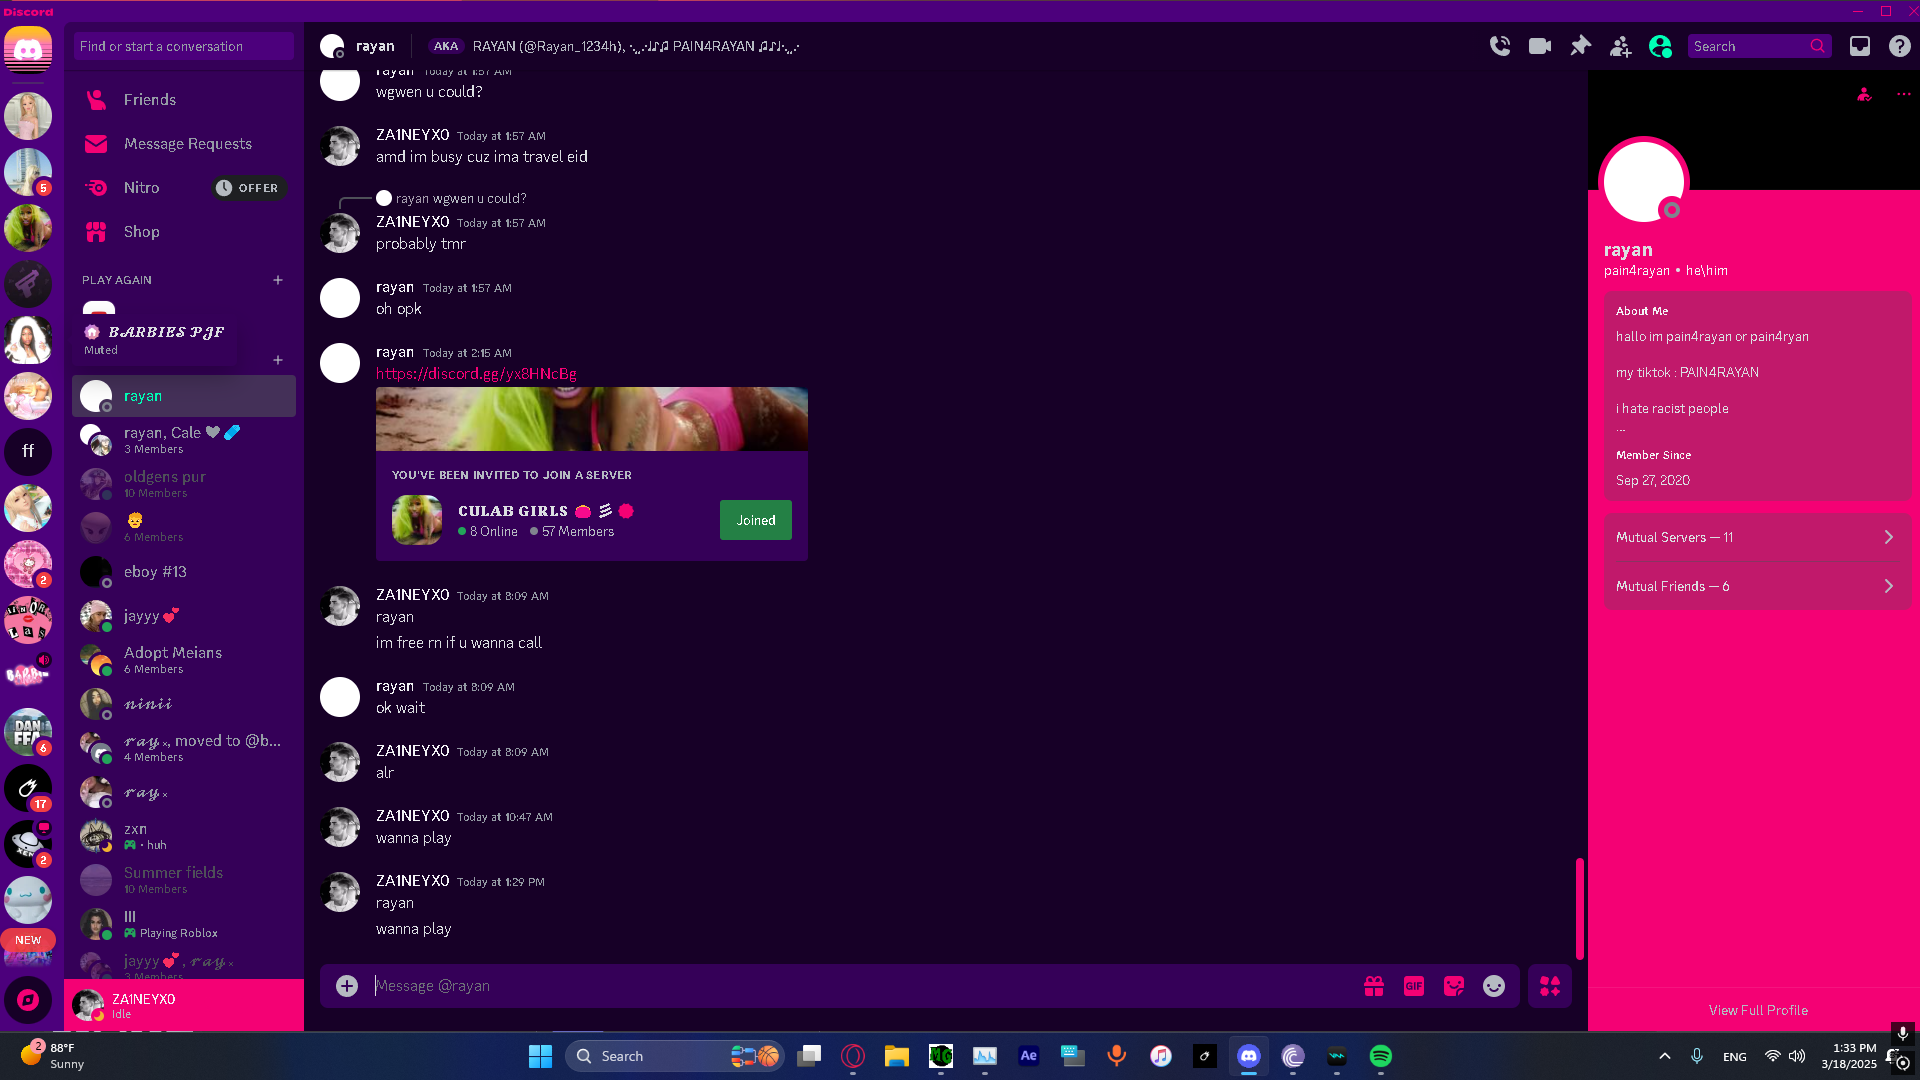Screen dimensions: 1920x1080
Task: Open the discord.gg invite link
Action: (476, 374)
